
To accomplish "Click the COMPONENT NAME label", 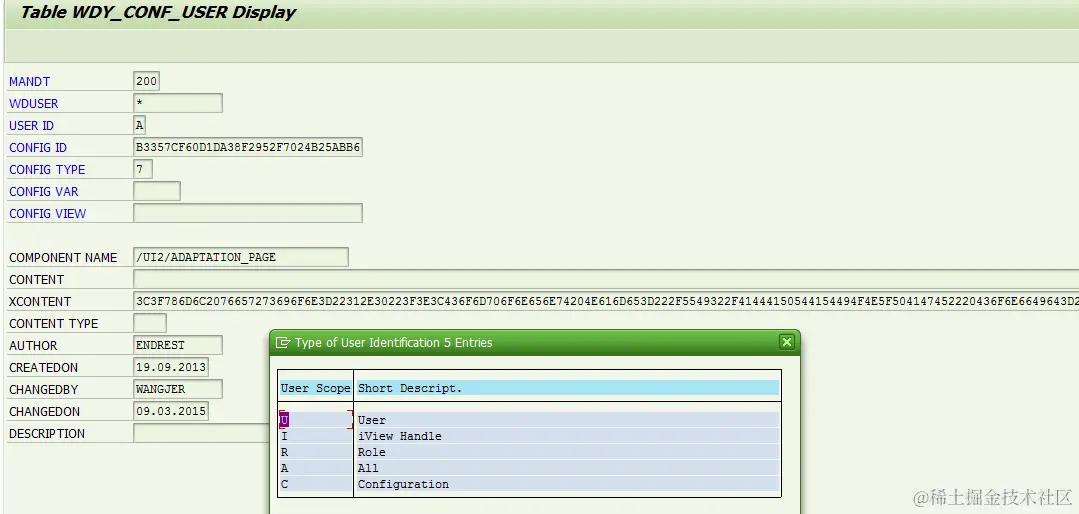I will 63,257.
